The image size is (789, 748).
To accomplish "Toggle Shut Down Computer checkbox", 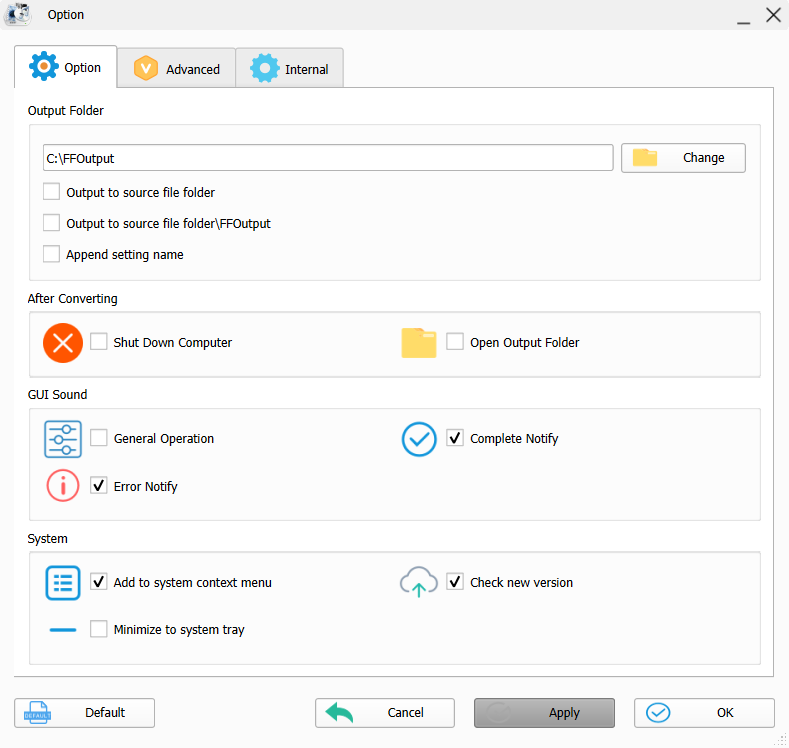I will pos(99,342).
